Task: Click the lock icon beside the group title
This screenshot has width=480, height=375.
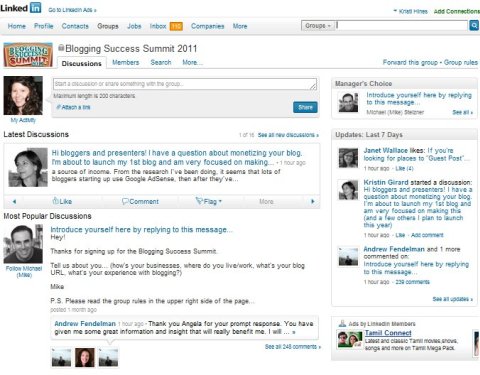Action: tap(61, 48)
